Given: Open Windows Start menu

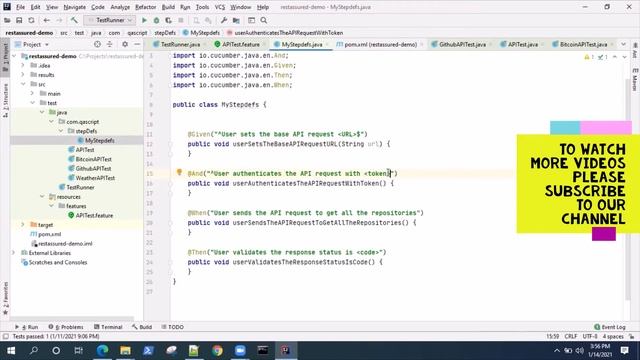Looking at the screenshot, I should (11, 350).
